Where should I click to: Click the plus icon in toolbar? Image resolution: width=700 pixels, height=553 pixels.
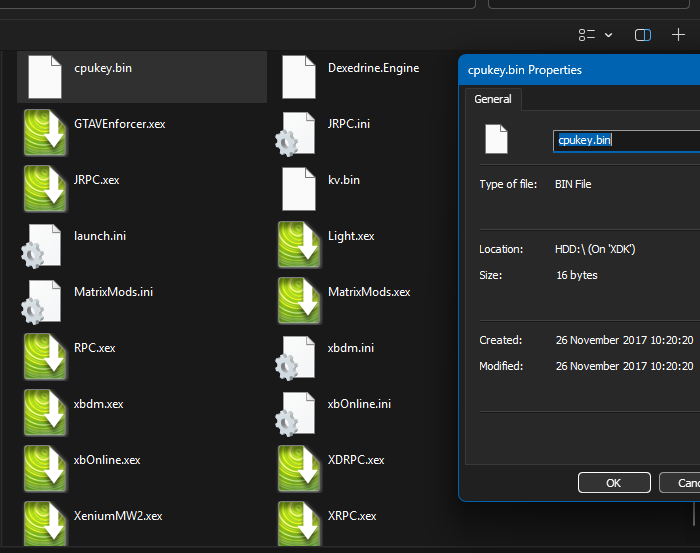click(678, 35)
